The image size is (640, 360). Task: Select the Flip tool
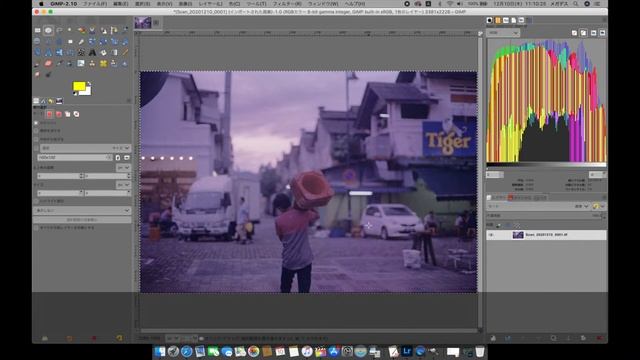click(x=59, y=52)
